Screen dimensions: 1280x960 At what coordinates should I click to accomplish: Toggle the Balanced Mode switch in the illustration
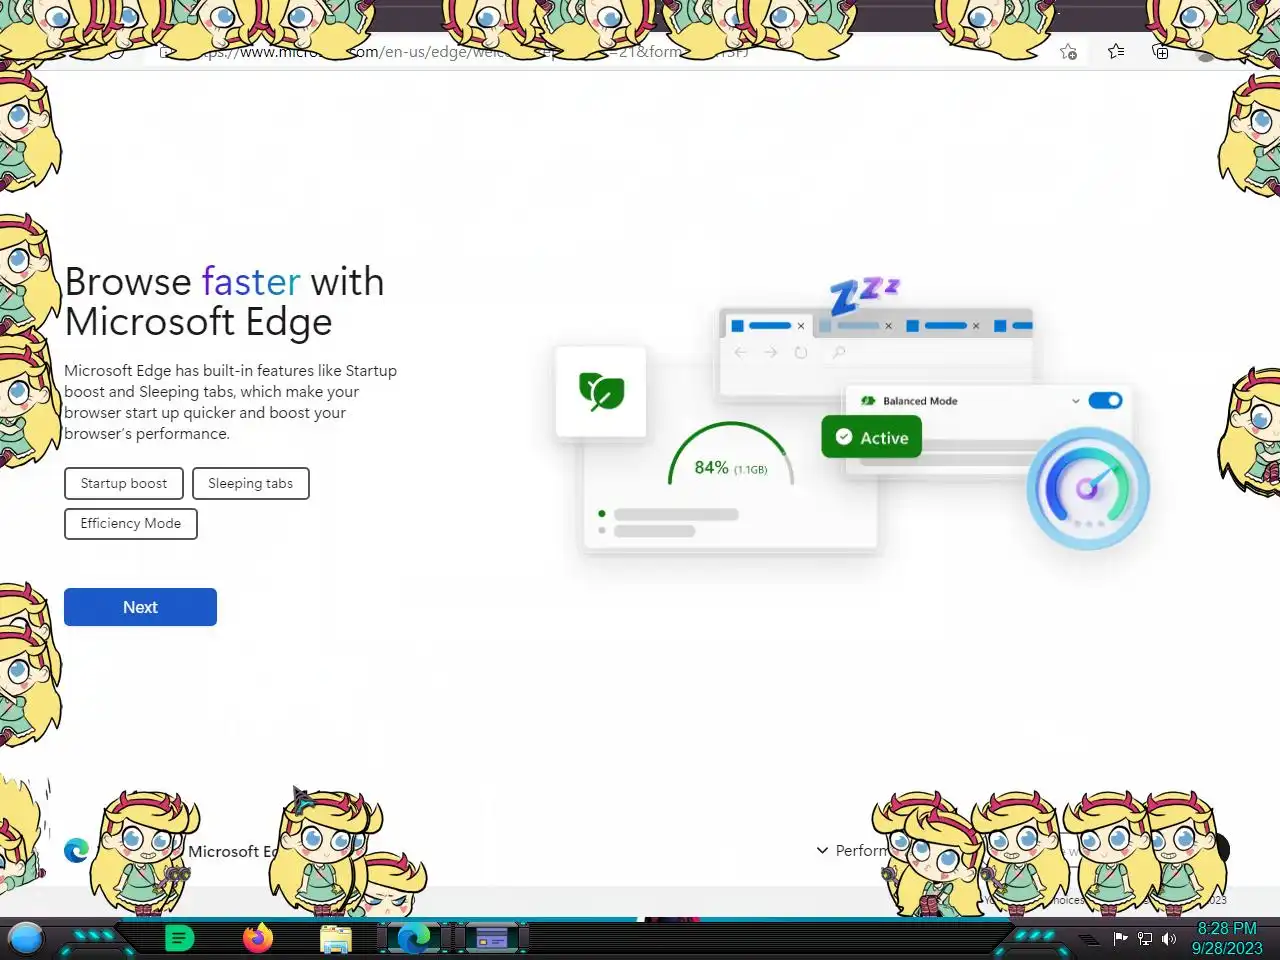1105,400
